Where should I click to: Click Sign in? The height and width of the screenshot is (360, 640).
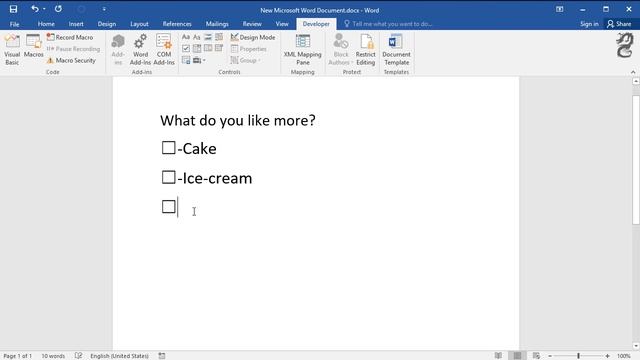(x=589, y=24)
